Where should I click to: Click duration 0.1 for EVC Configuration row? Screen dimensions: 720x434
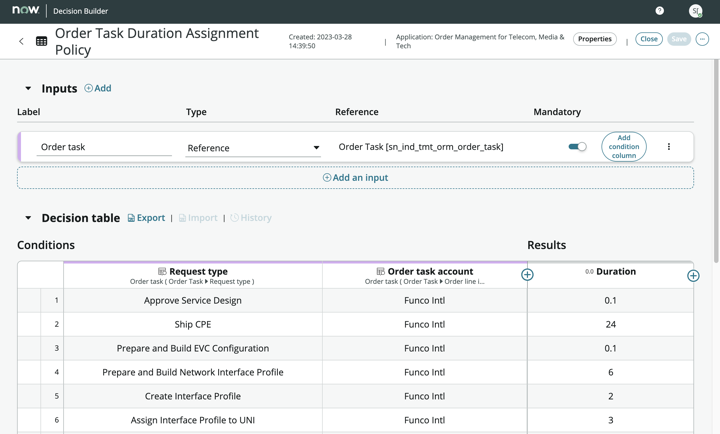point(610,348)
